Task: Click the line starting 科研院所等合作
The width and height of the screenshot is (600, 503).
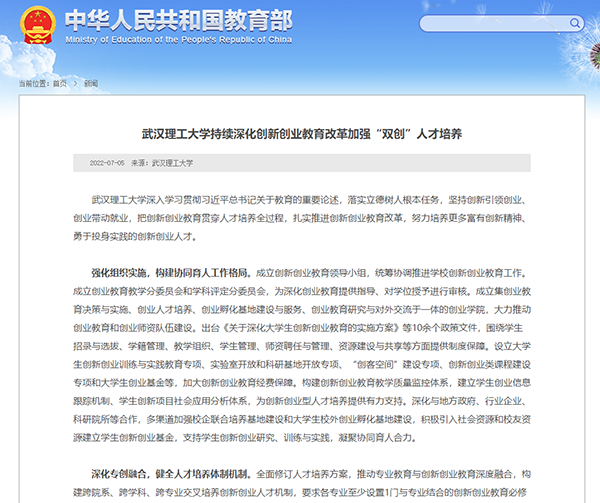Action: point(302,419)
